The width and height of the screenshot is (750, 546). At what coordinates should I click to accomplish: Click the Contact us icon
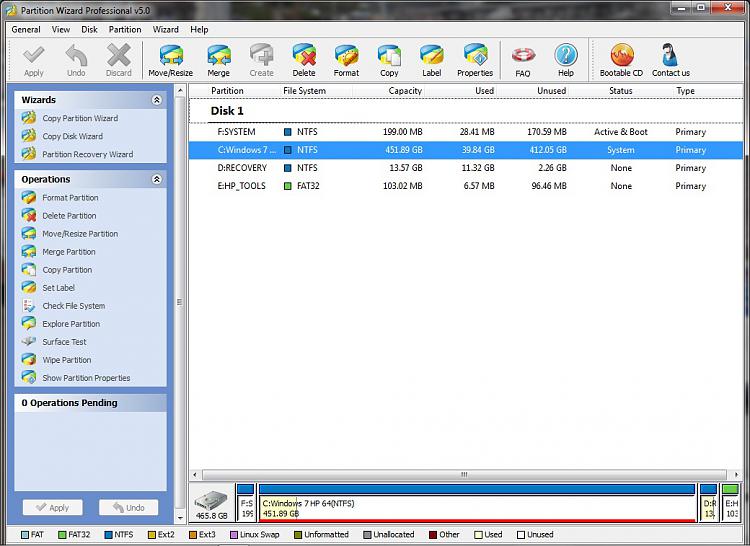tap(671, 55)
